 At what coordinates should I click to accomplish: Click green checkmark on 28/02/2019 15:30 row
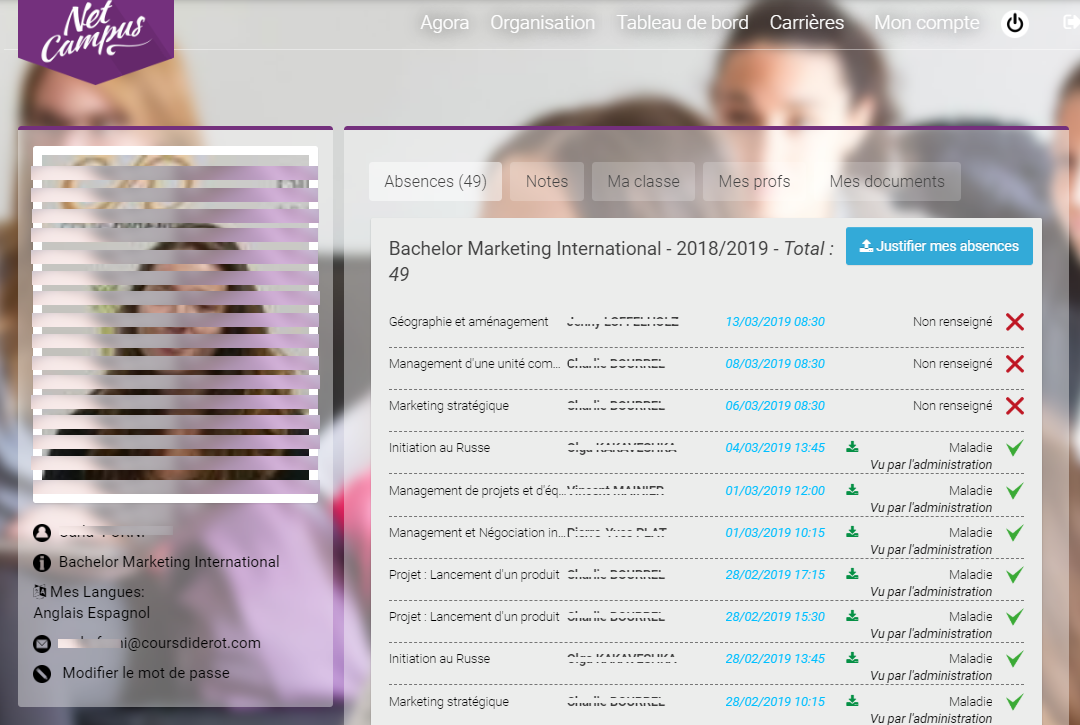click(x=1015, y=617)
